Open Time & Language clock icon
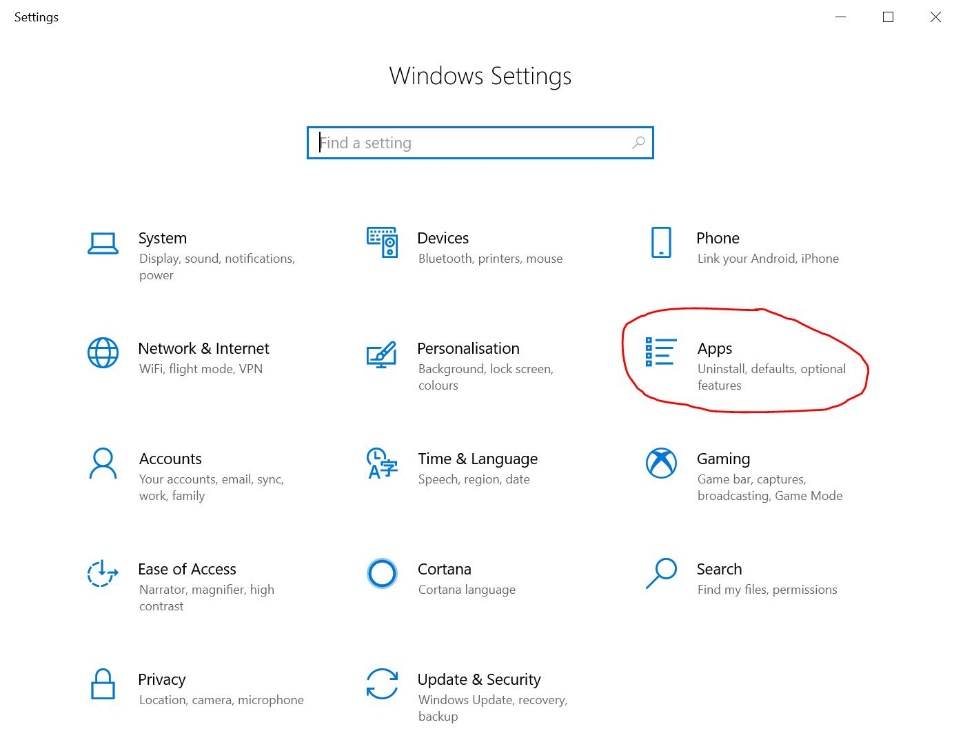This screenshot has height=740, width=954. pyautogui.click(x=382, y=463)
